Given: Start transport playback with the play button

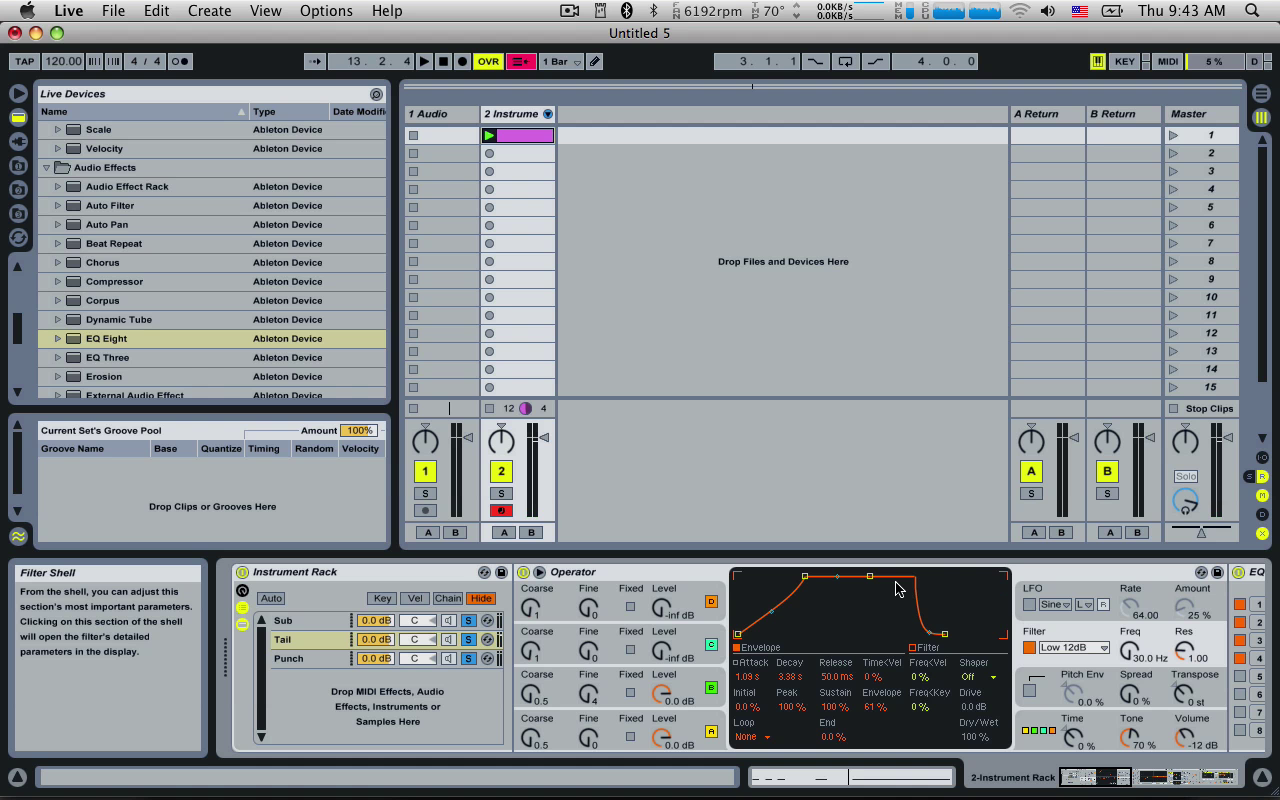Looking at the screenshot, I should (424, 61).
